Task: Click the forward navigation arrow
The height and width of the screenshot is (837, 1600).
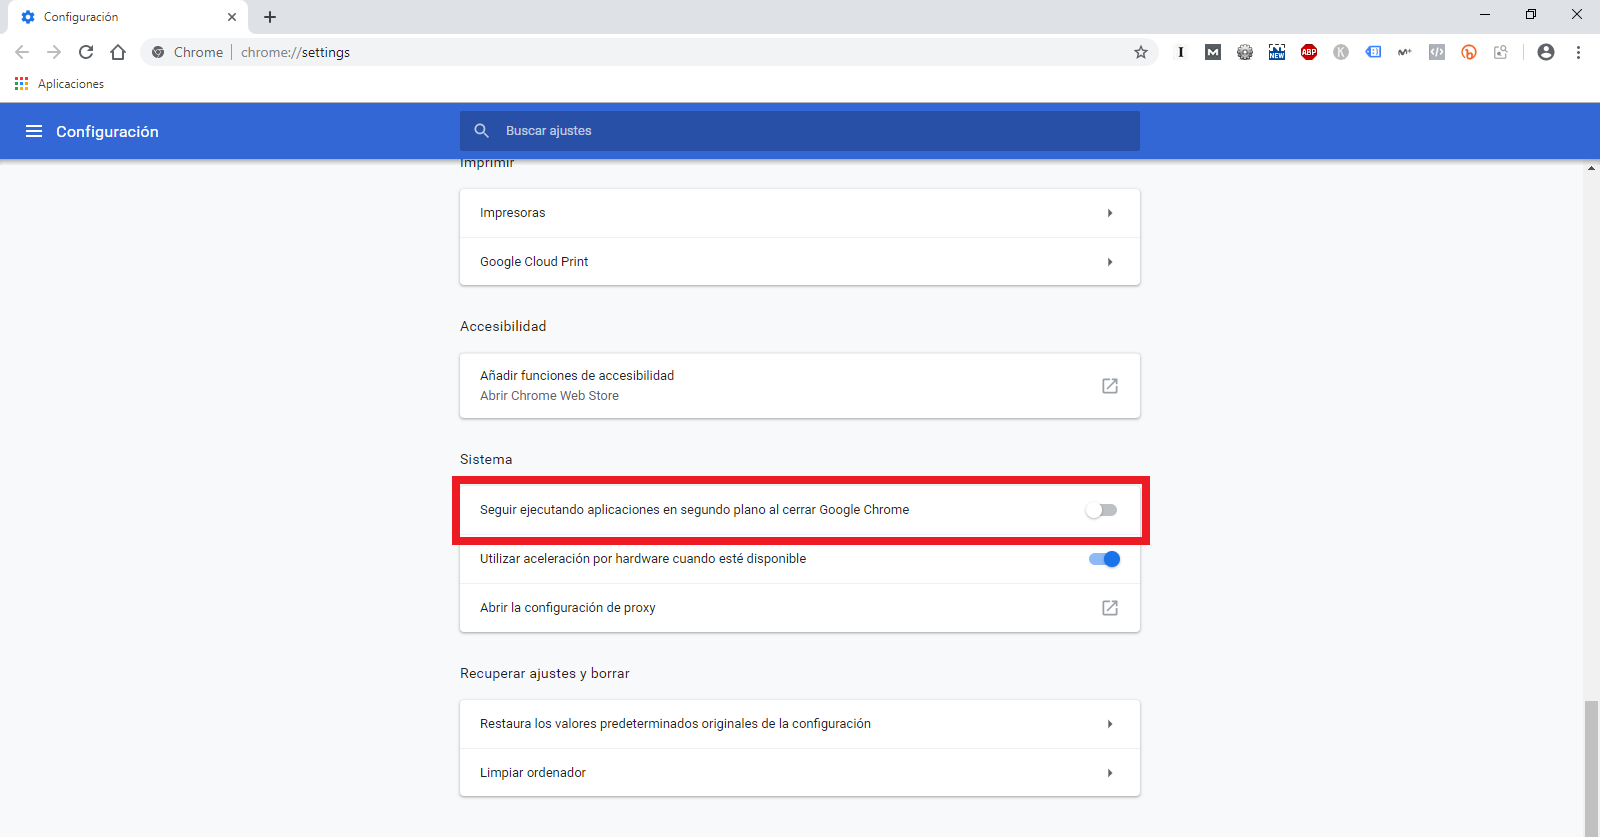Action: tap(54, 52)
